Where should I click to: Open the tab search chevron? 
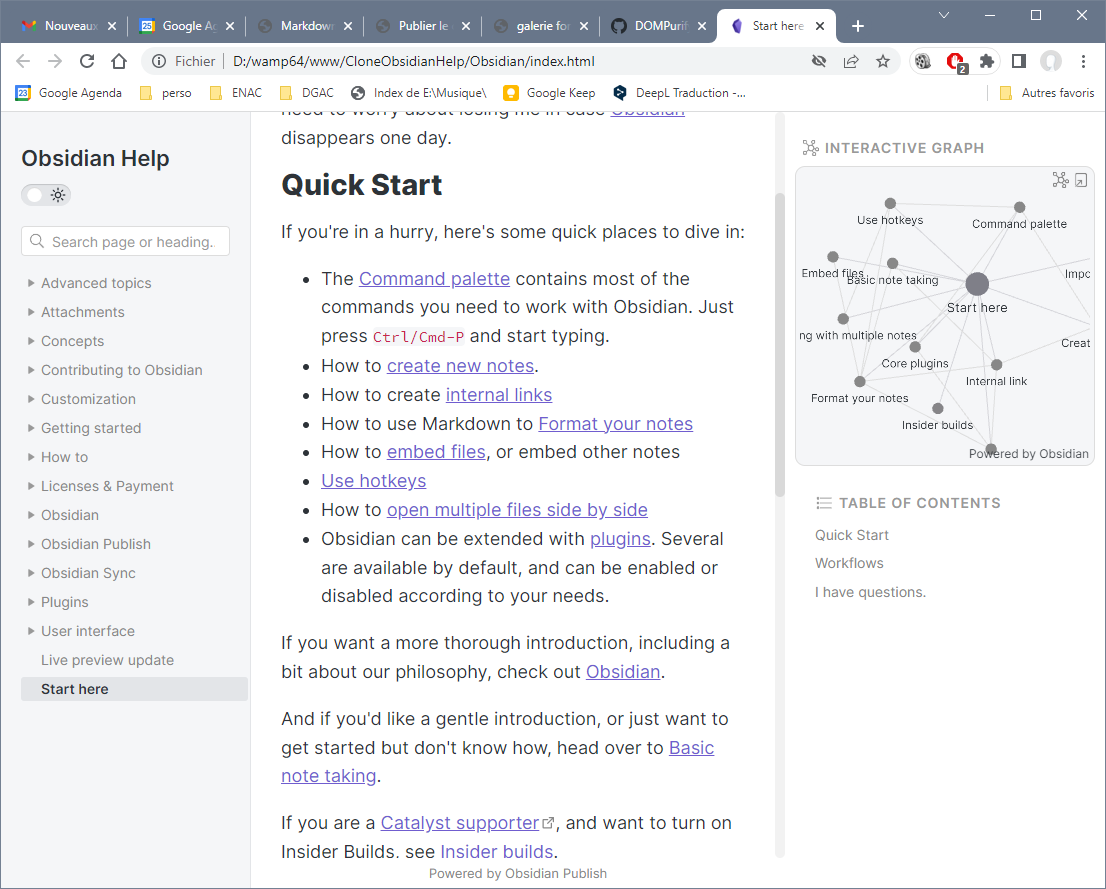tap(944, 15)
